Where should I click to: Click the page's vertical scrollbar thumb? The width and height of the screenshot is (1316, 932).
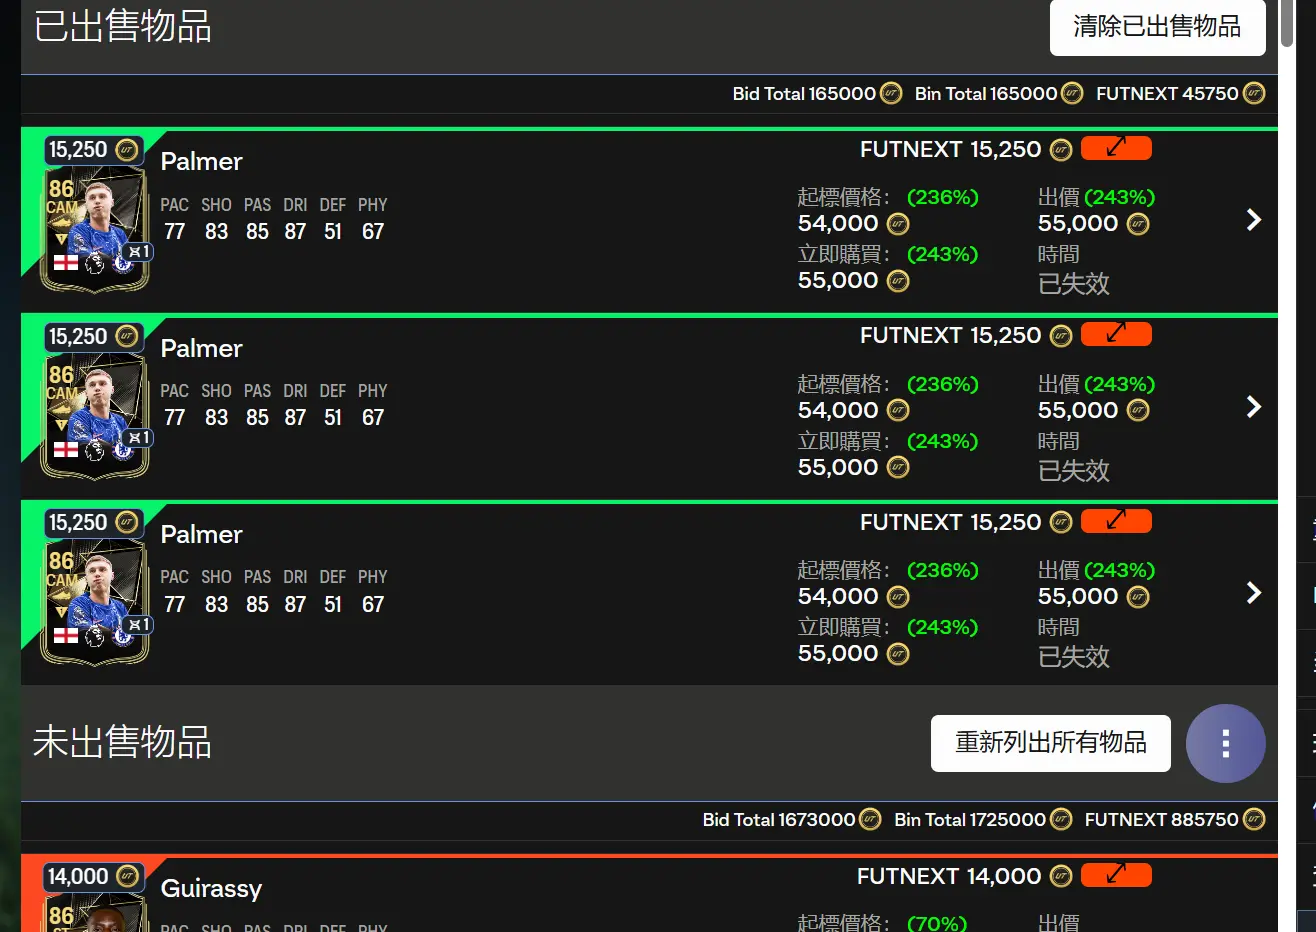point(1287,22)
